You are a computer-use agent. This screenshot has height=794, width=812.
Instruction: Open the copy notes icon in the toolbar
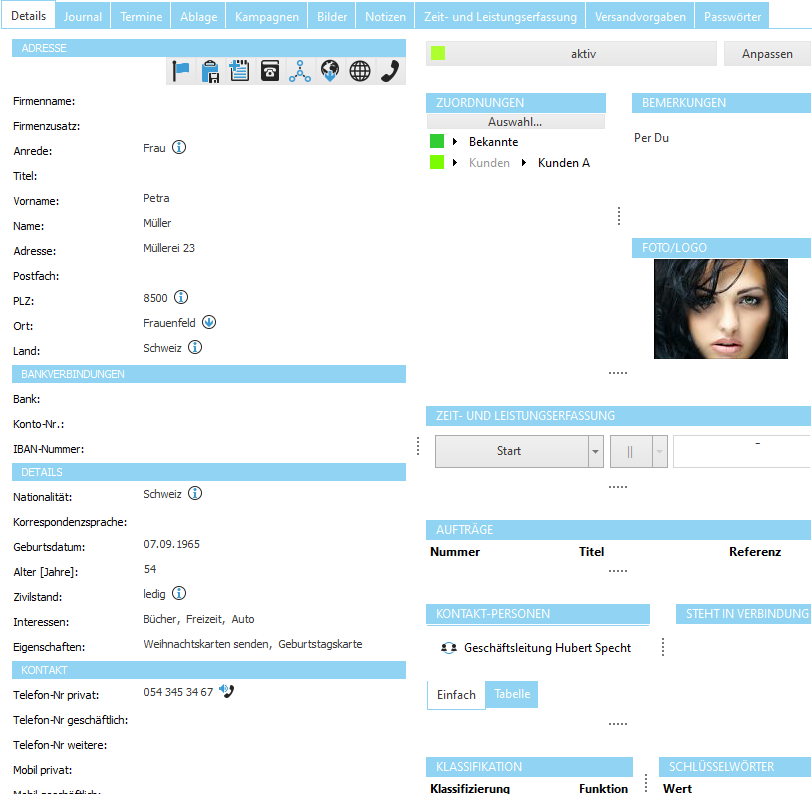click(239, 72)
